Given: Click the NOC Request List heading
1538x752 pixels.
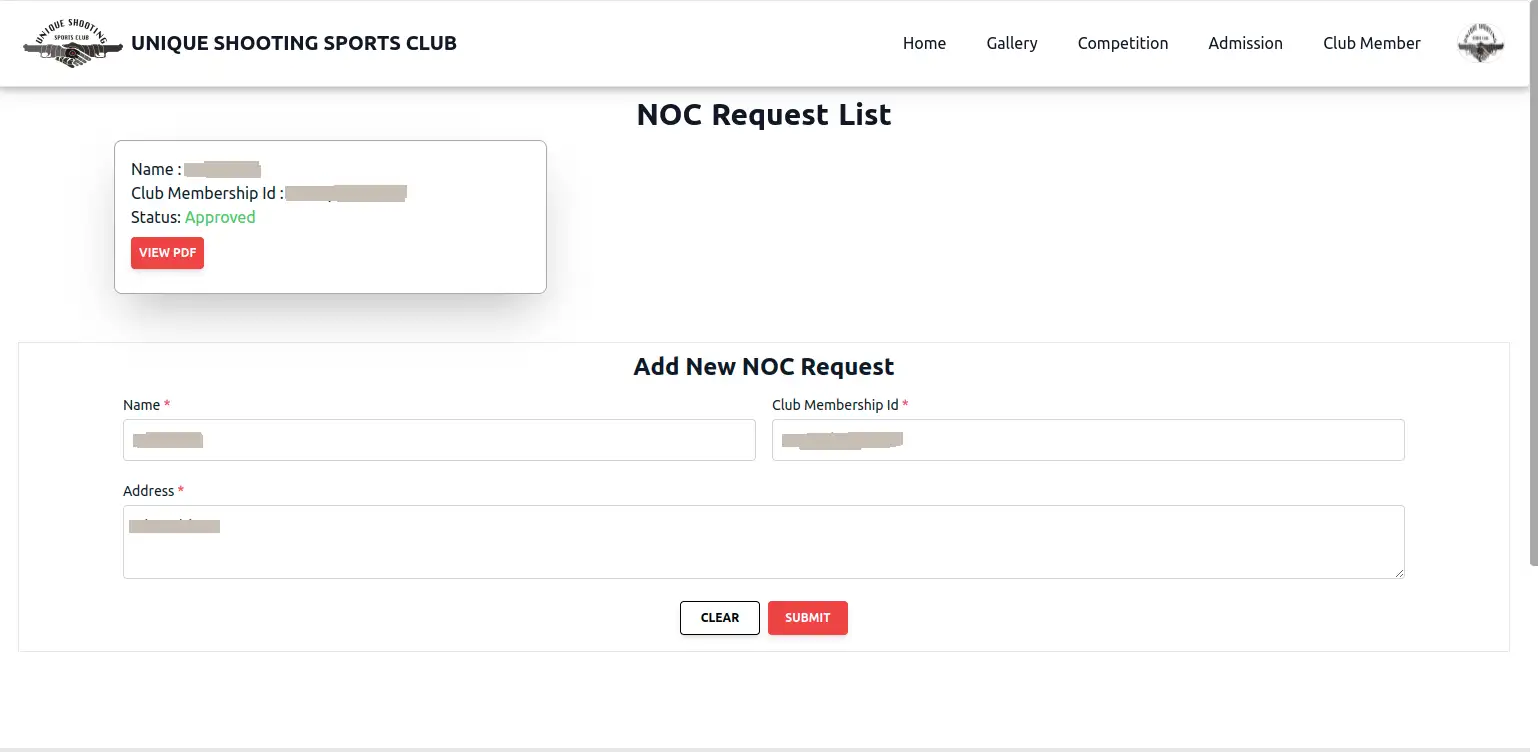Looking at the screenshot, I should click(763, 115).
